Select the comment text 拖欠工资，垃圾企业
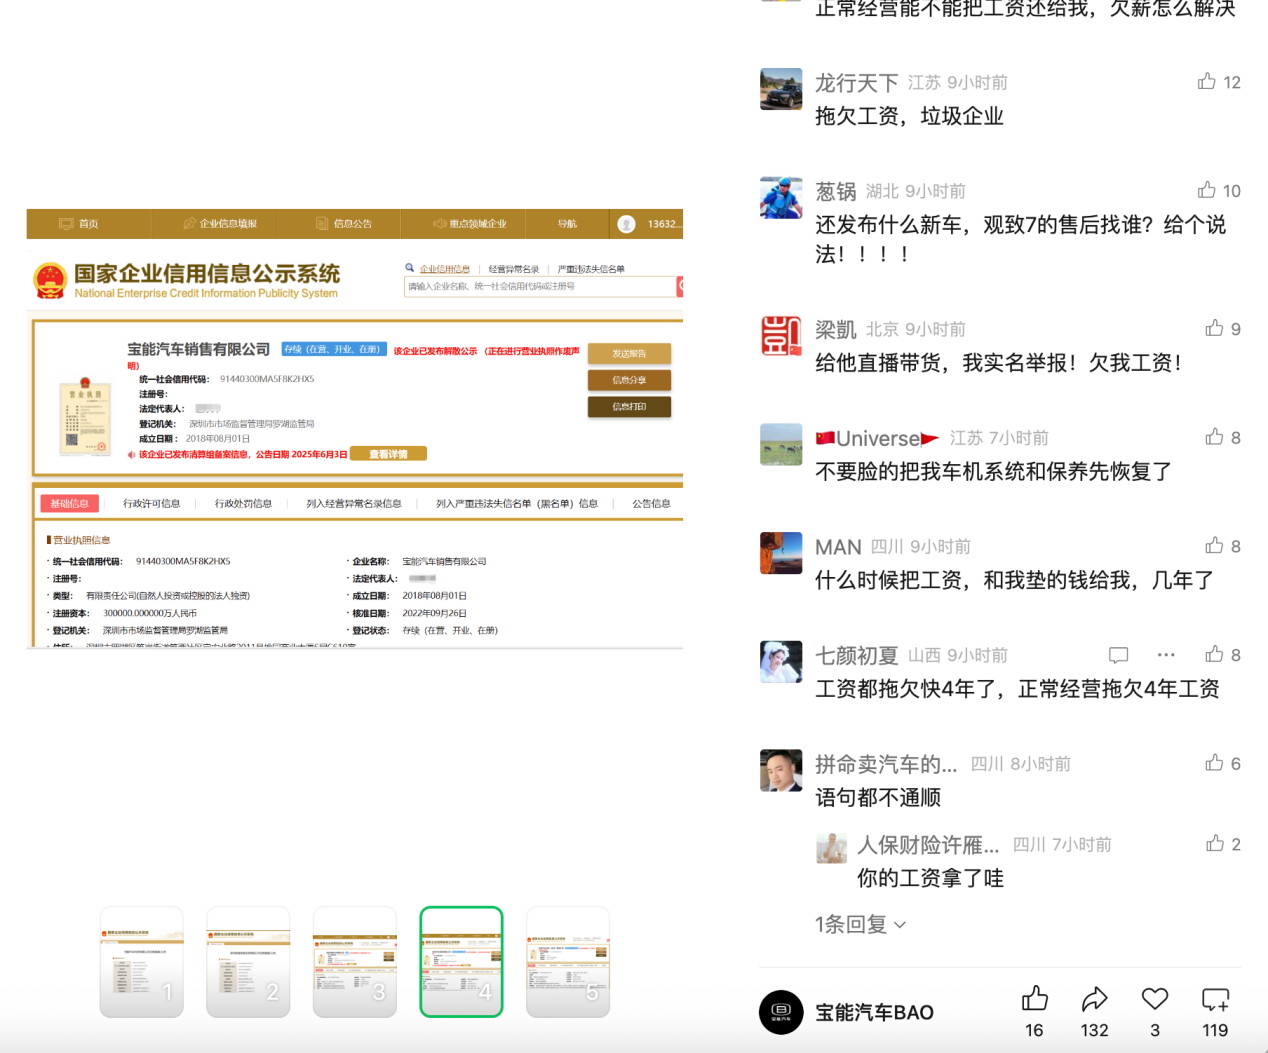The image size is (1268, 1053). pyautogui.click(x=909, y=116)
